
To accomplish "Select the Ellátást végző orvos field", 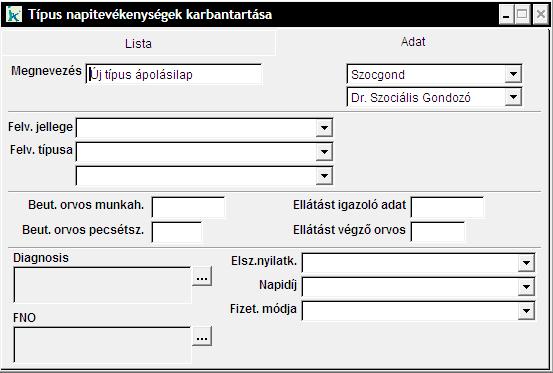I will click(x=438, y=232).
